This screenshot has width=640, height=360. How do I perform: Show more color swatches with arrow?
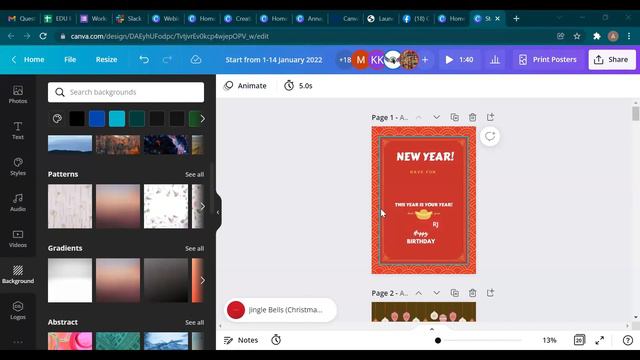tap(202, 119)
